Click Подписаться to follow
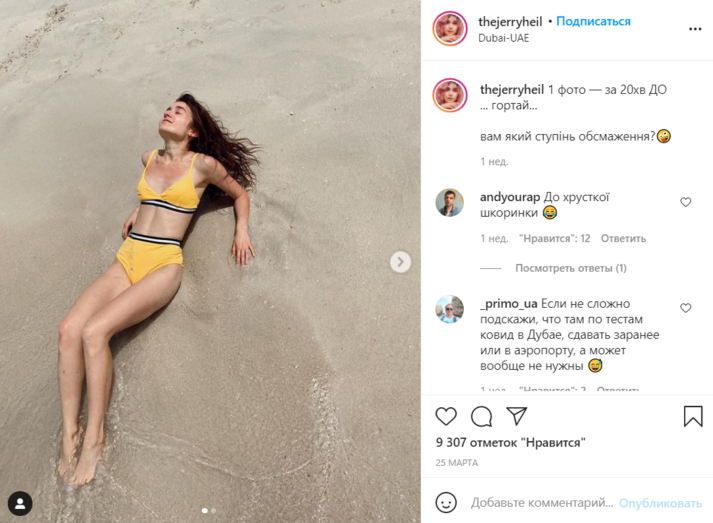 pos(593,21)
